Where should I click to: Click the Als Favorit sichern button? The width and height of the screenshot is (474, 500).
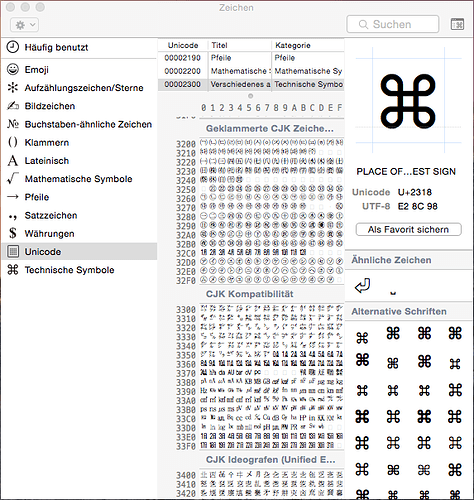(408, 230)
